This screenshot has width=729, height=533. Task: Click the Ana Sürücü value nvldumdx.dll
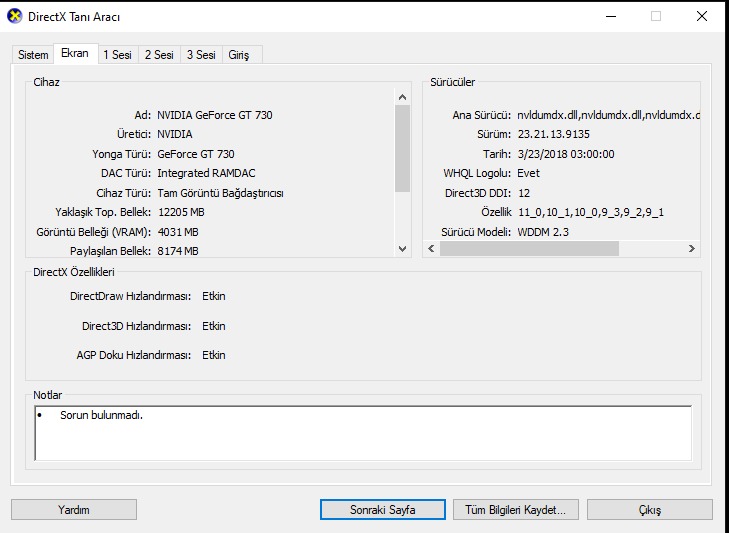609,115
